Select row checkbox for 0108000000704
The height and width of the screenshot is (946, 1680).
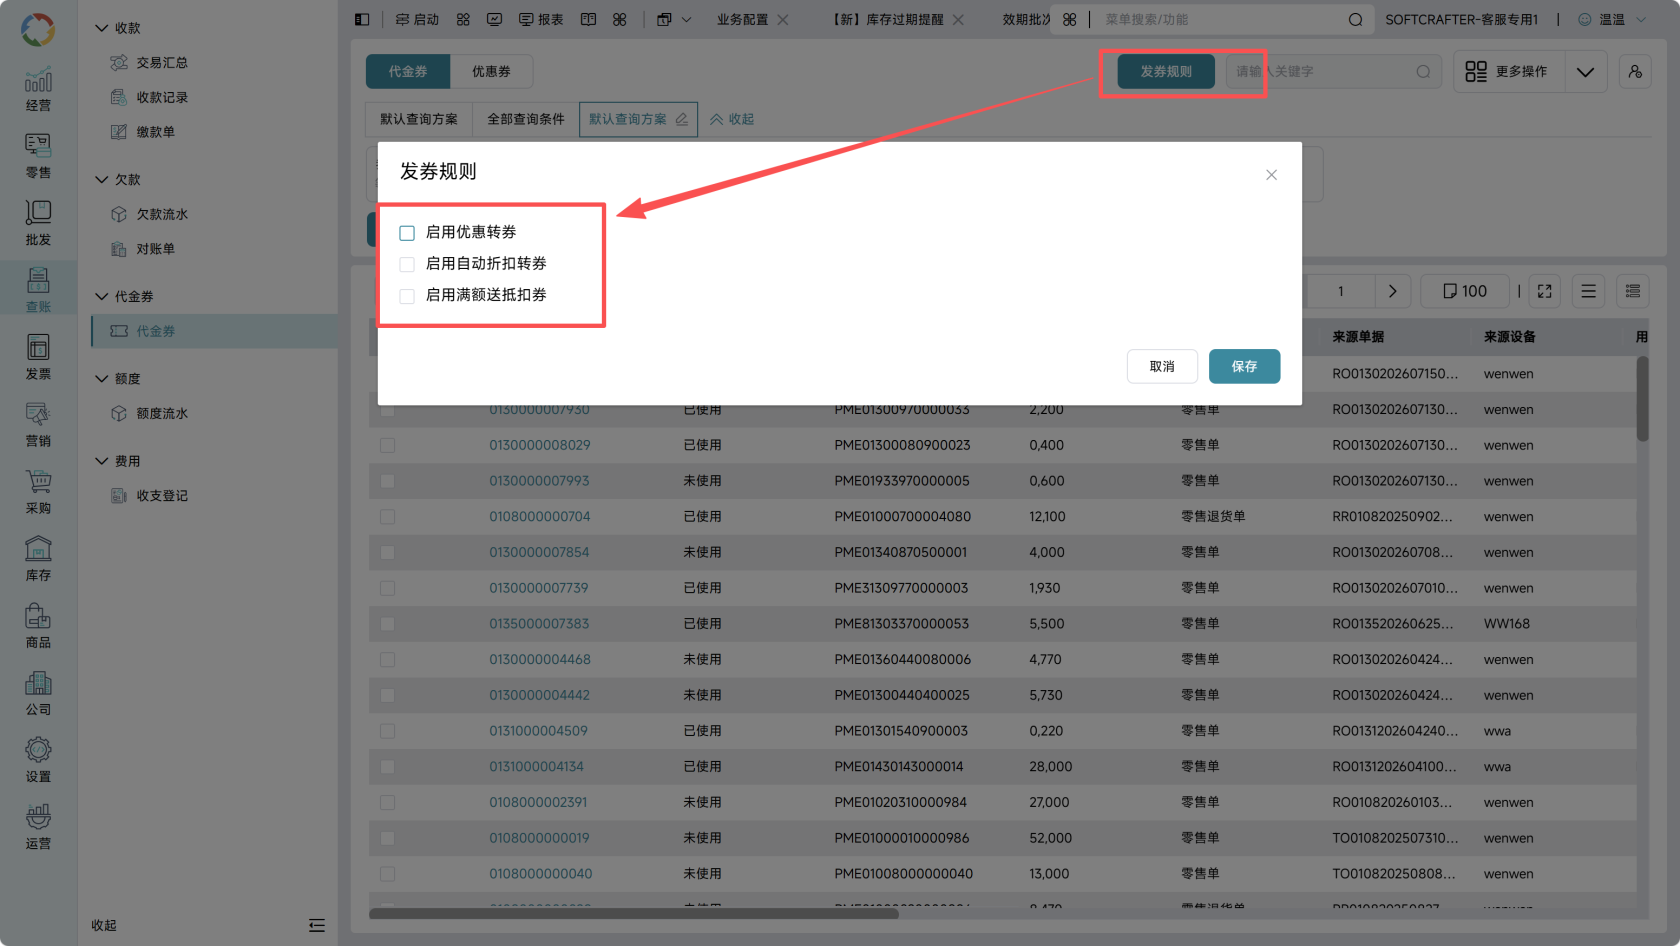coord(387,517)
